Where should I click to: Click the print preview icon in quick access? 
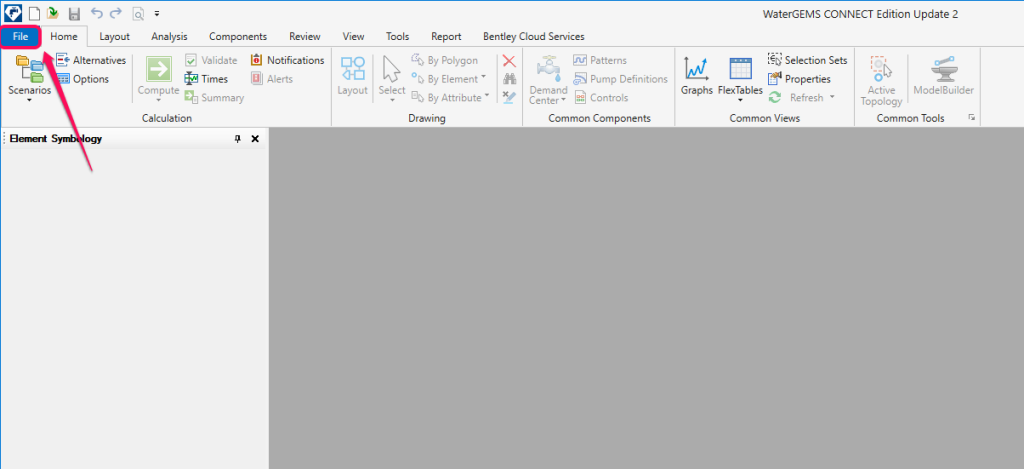click(x=138, y=12)
